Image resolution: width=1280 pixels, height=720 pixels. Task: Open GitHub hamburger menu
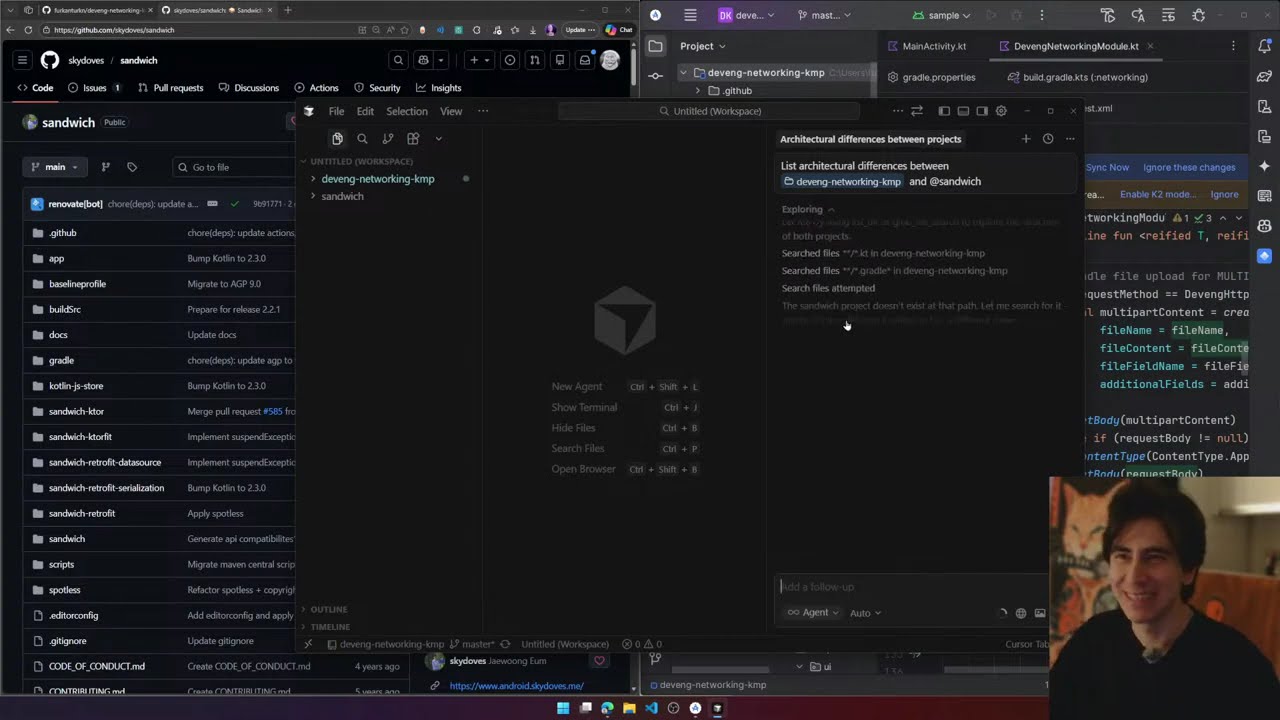click(22, 60)
